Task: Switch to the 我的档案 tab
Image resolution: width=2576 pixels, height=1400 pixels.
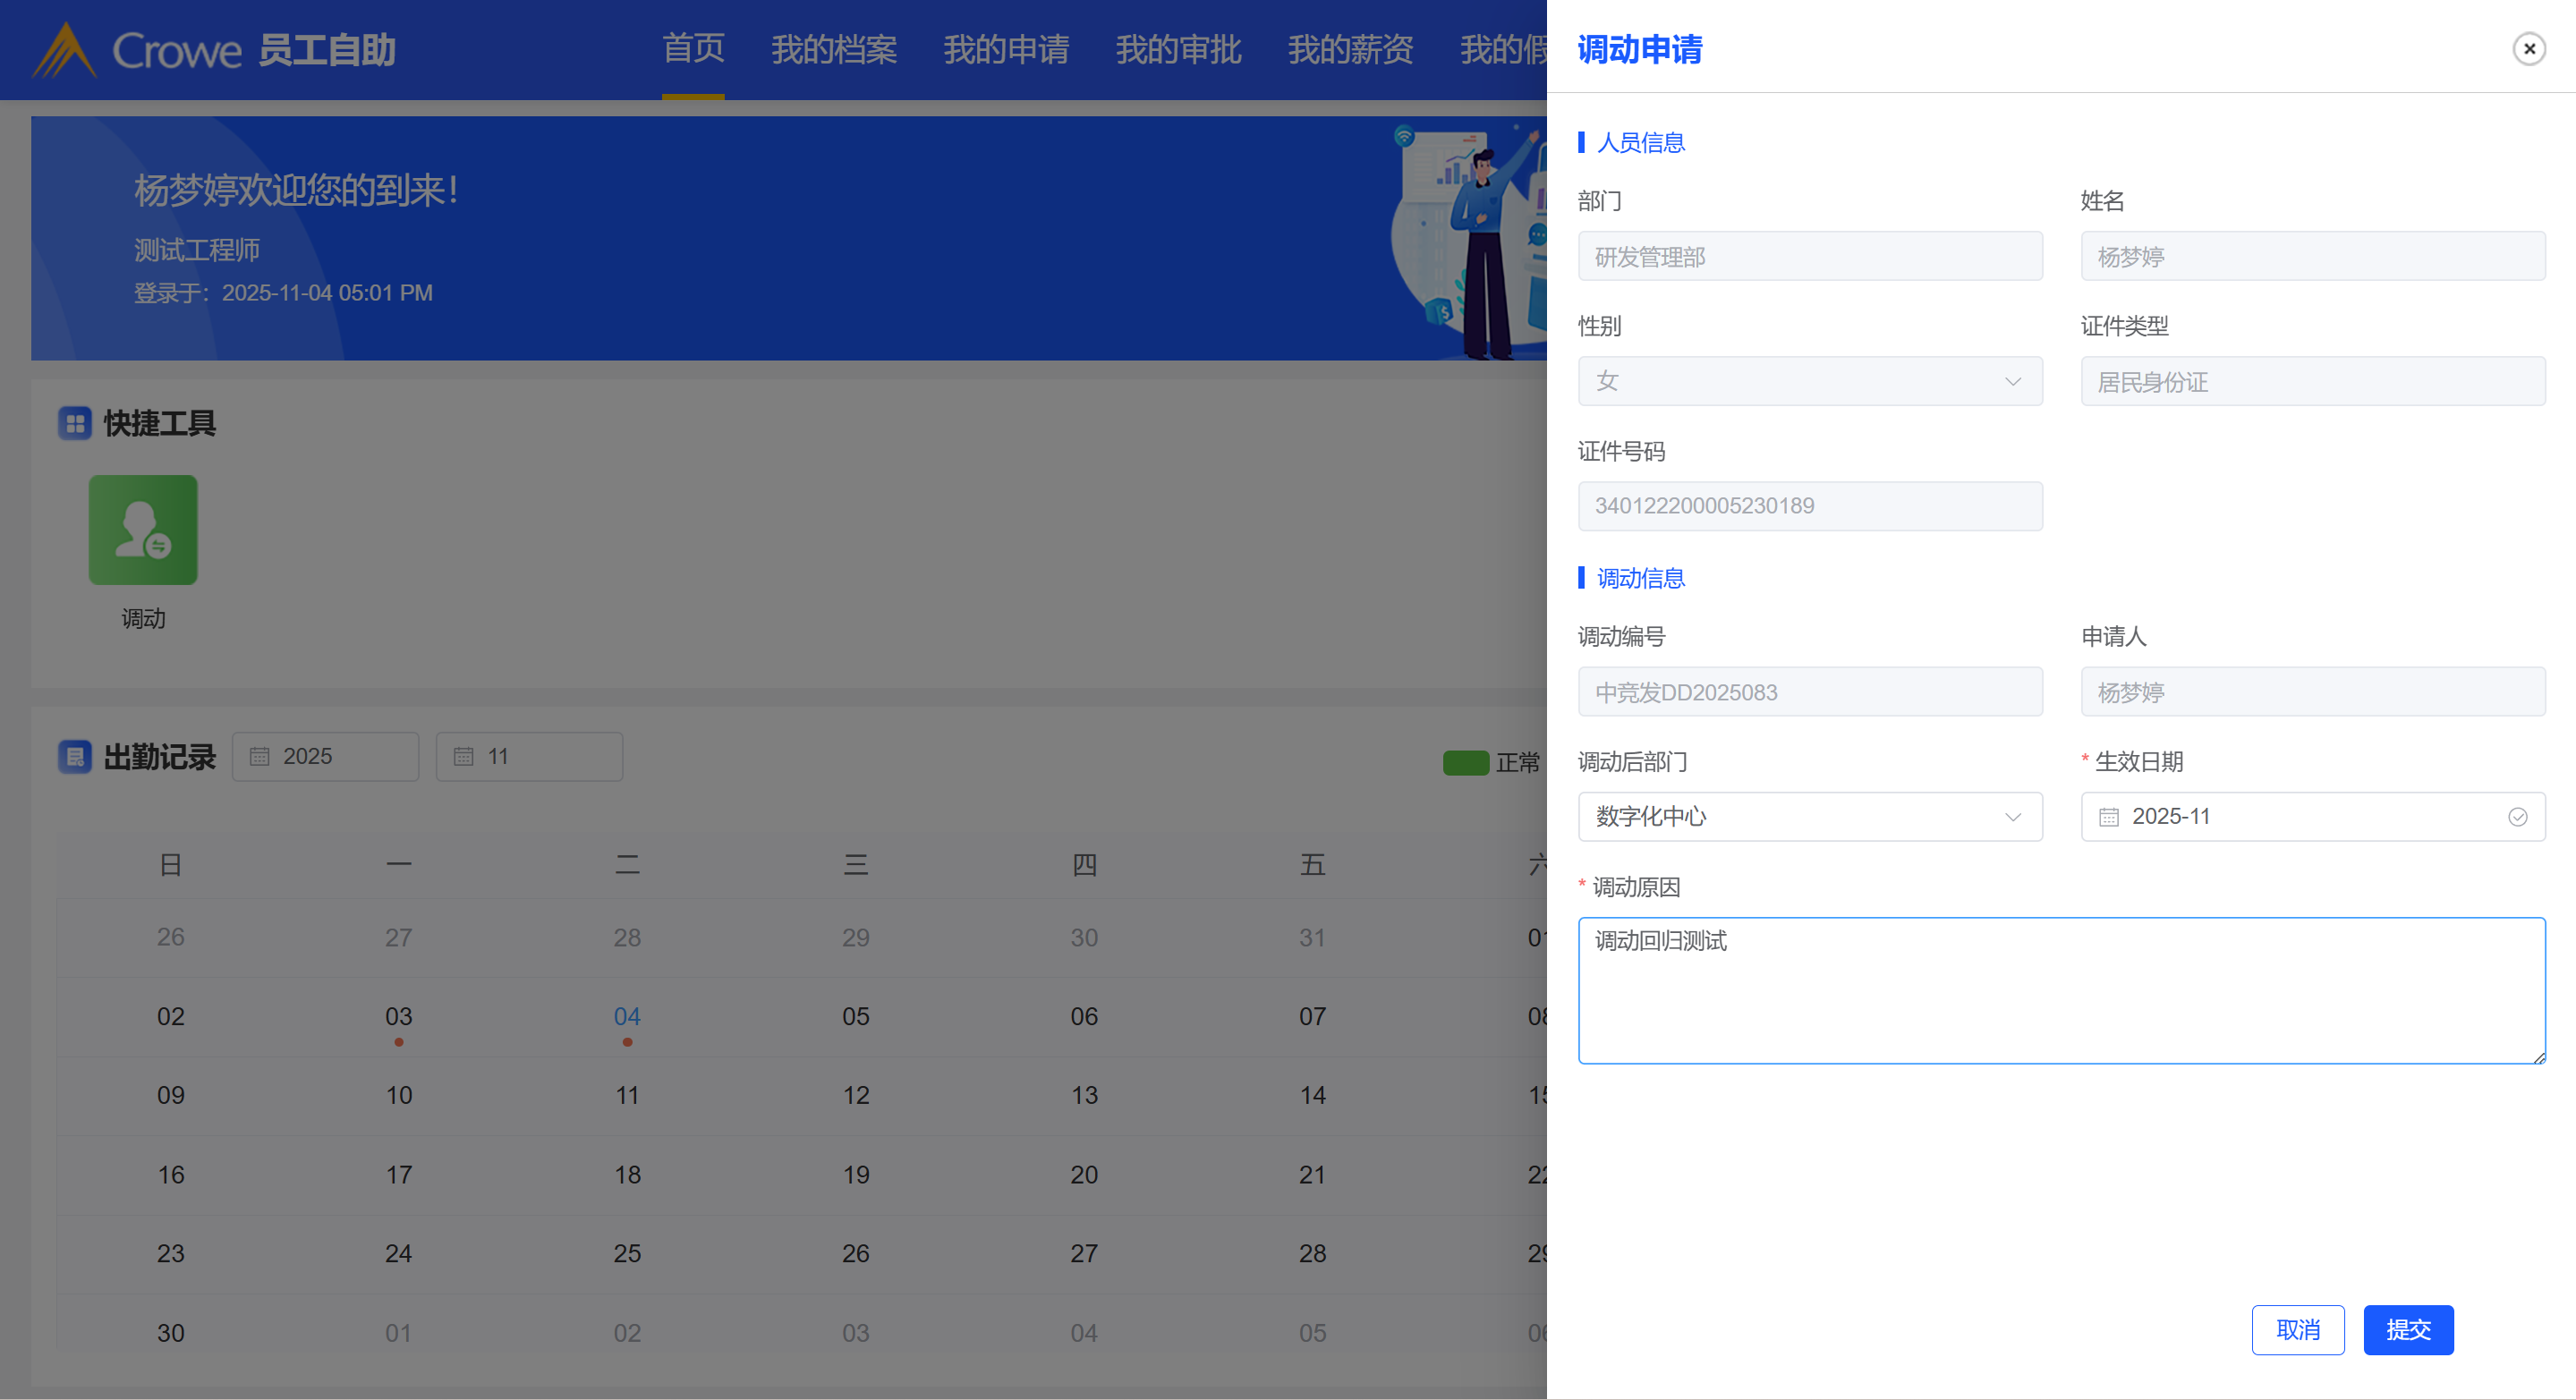Action: pos(833,49)
